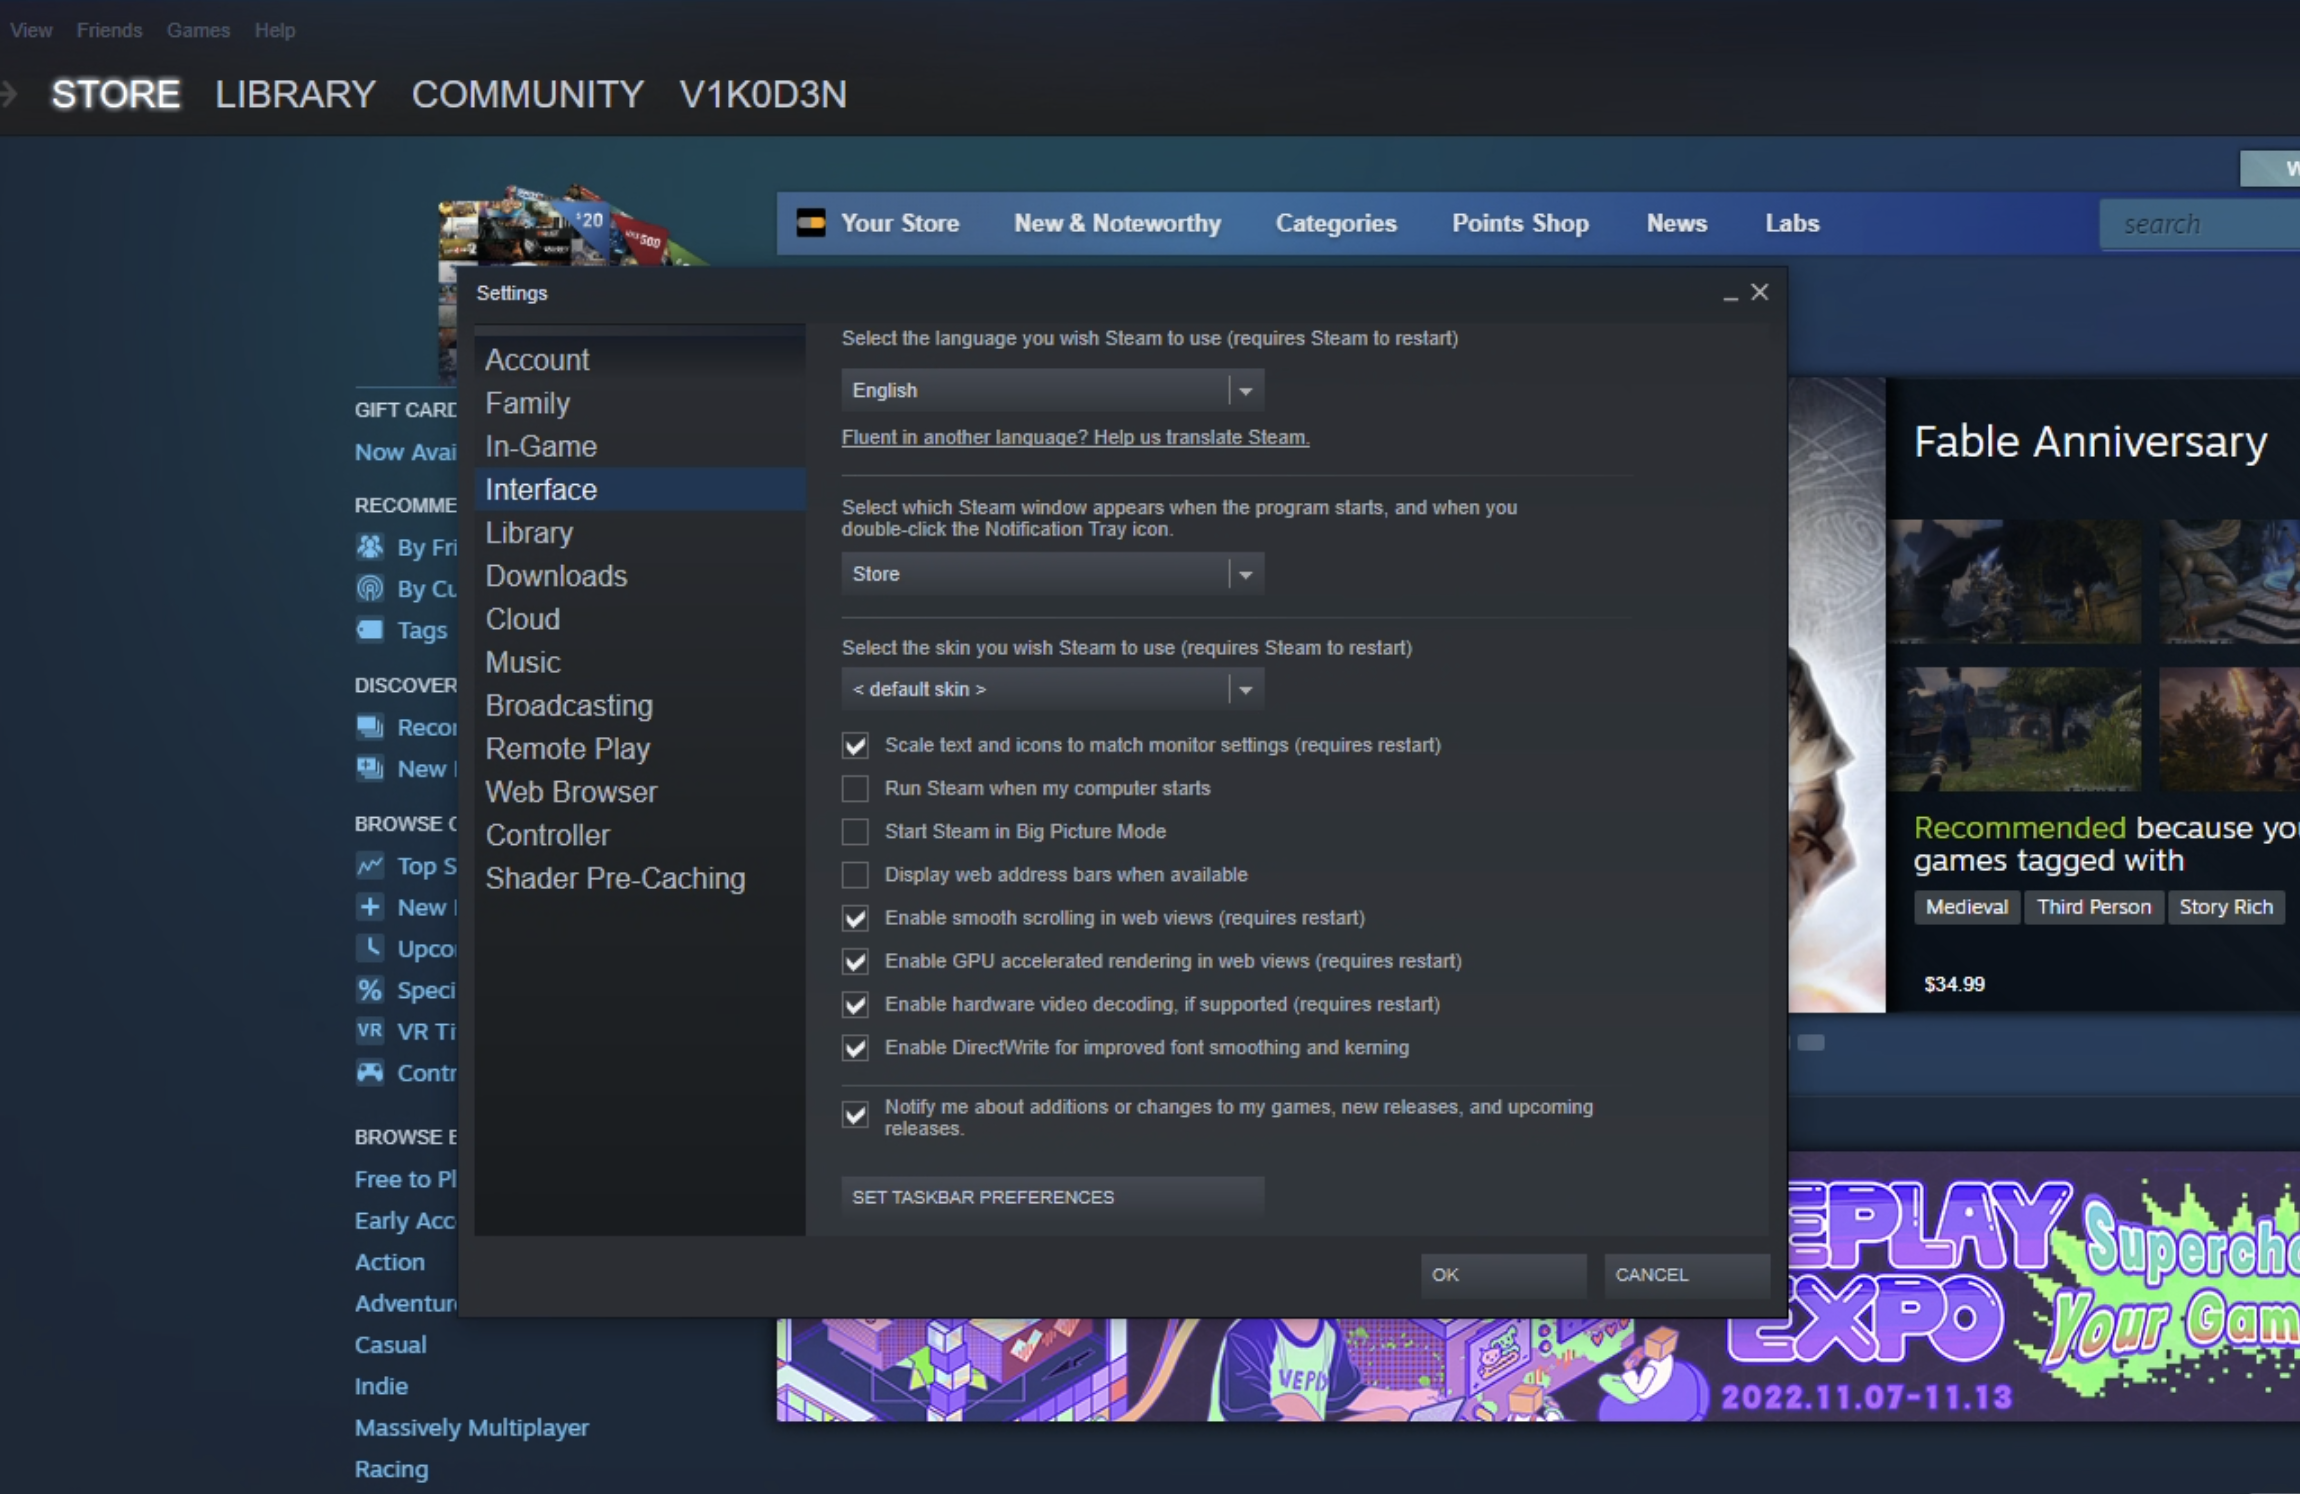Open Downloads settings section
The width and height of the screenshot is (2300, 1494).
pyautogui.click(x=557, y=577)
